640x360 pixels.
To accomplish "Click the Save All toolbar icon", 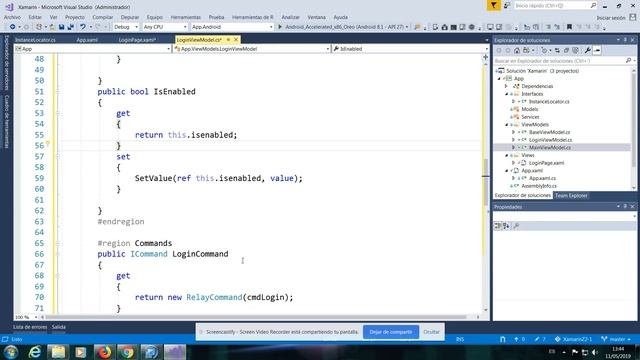I will pos(71,27).
